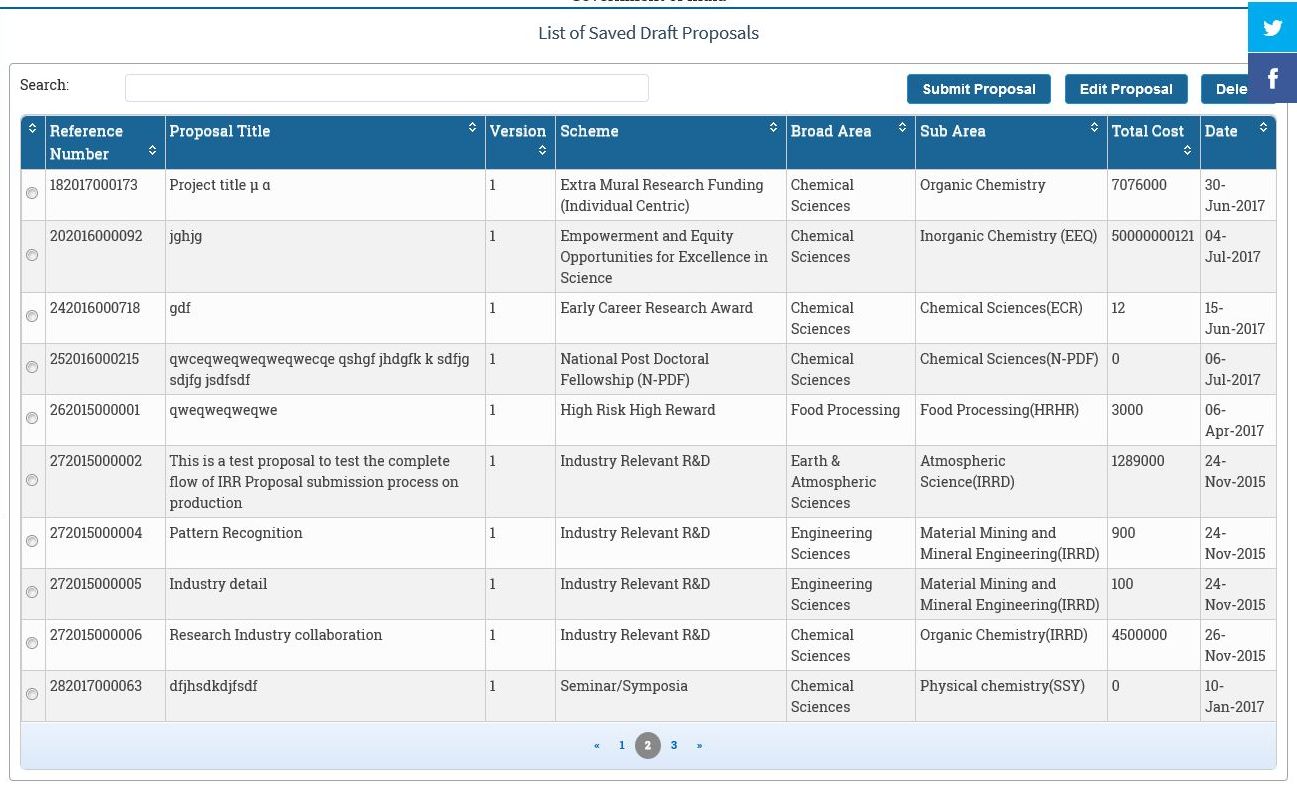Click the Sub Area column header
The width and height of the screenshot is (1297, 803).
[1011, 142]
